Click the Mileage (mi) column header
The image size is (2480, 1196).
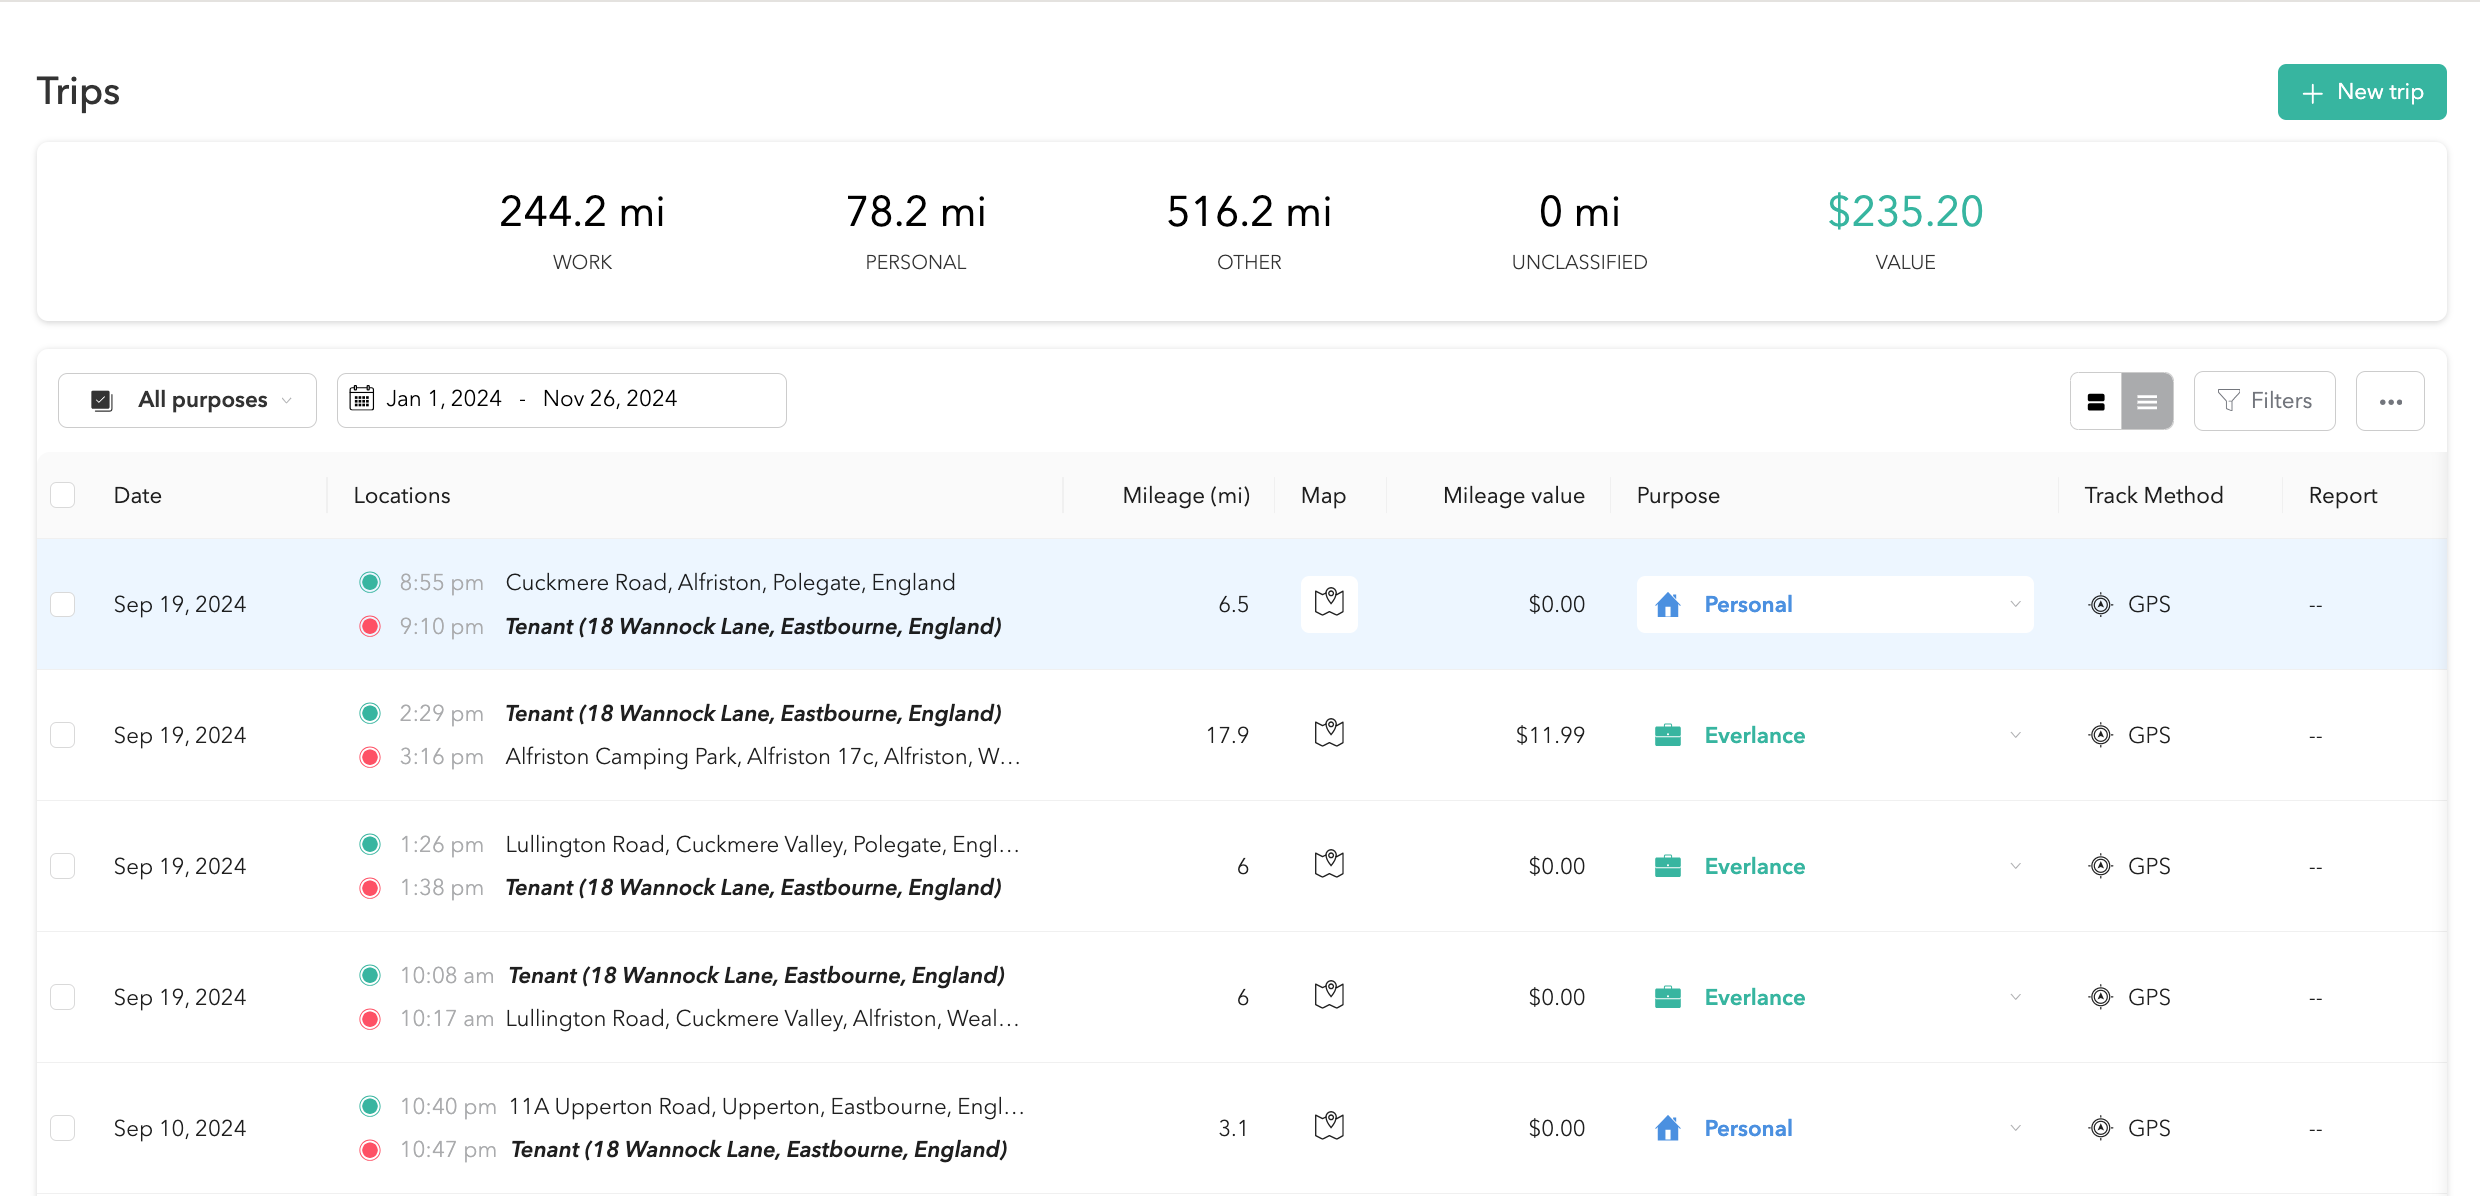click(x=1186, y=495)
